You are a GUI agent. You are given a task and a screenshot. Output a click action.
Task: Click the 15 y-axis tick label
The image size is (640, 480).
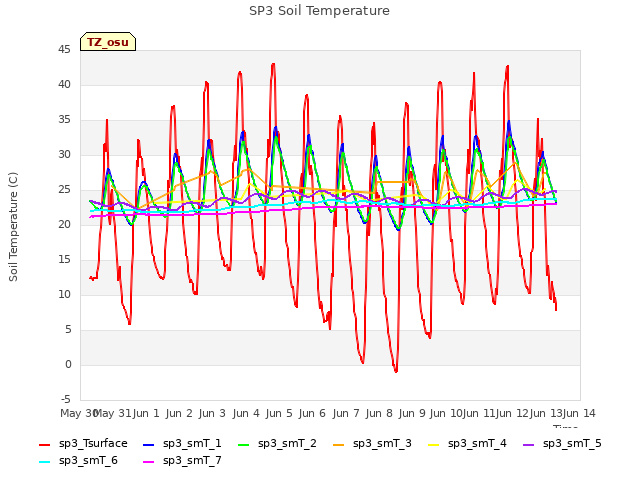point(64,260)
